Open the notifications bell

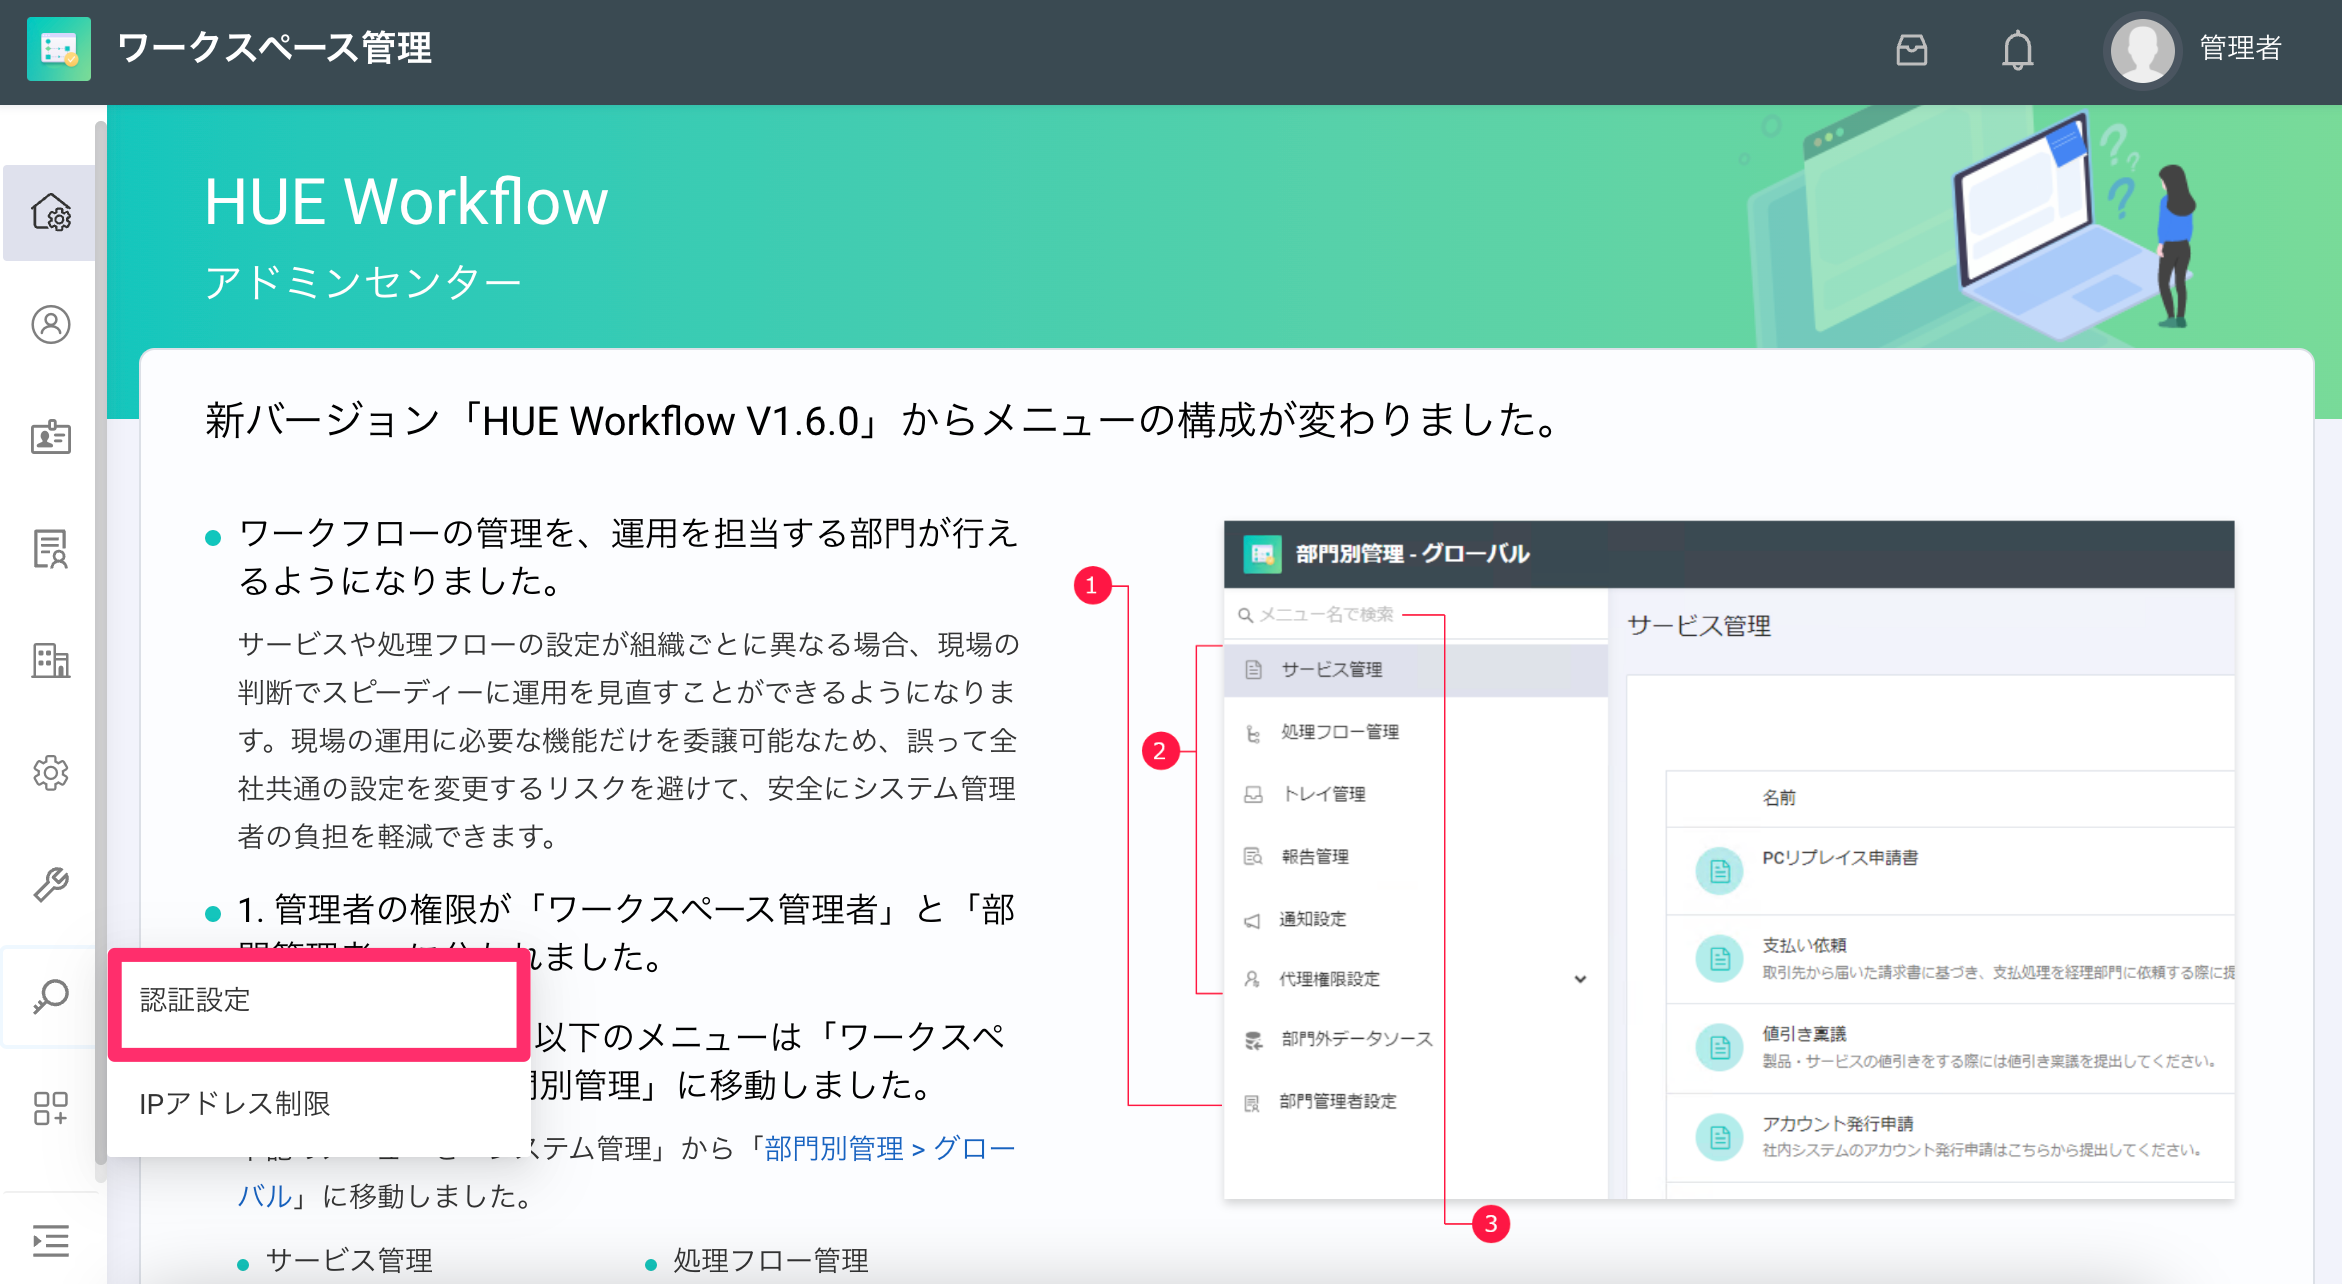point(2017,49)
